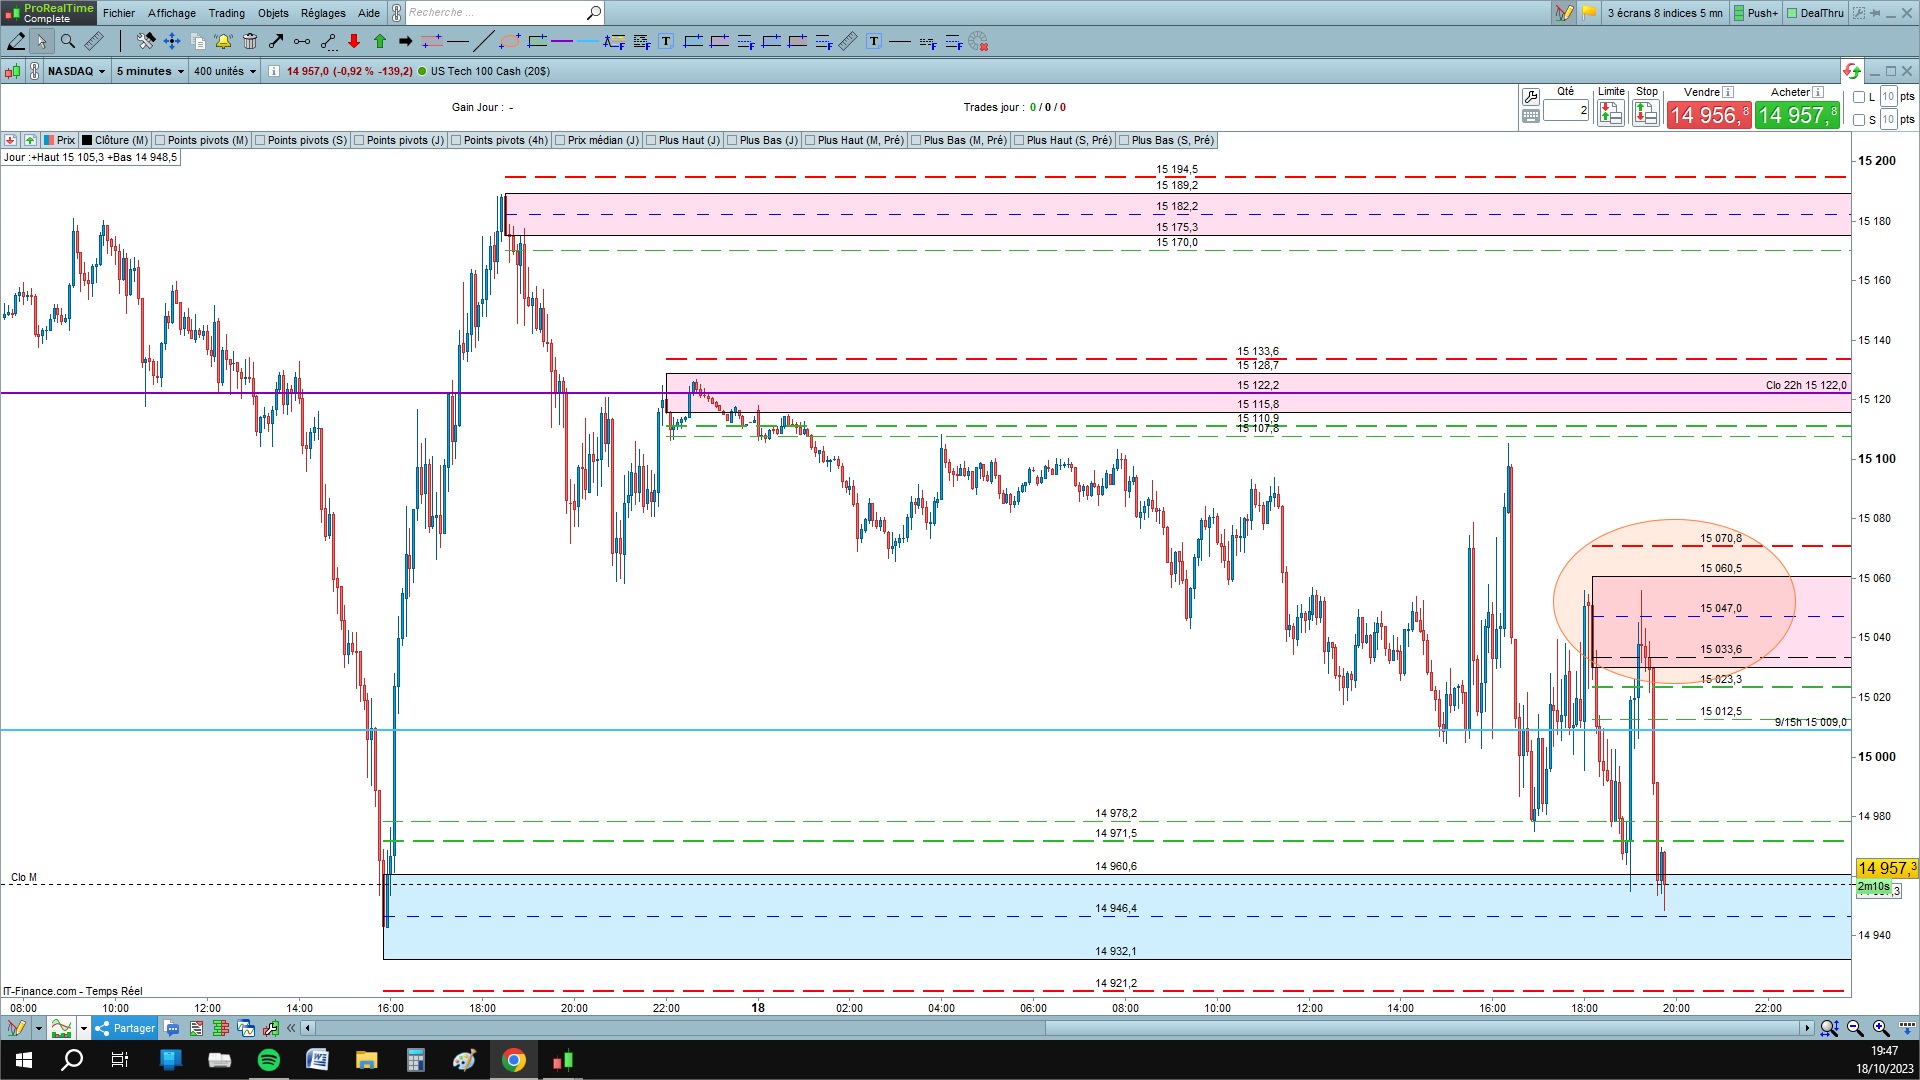Expand the 5 minutes timeframe dropdown
Image resolution: width=1920 pixels, height=1080 pixels.
150,71
